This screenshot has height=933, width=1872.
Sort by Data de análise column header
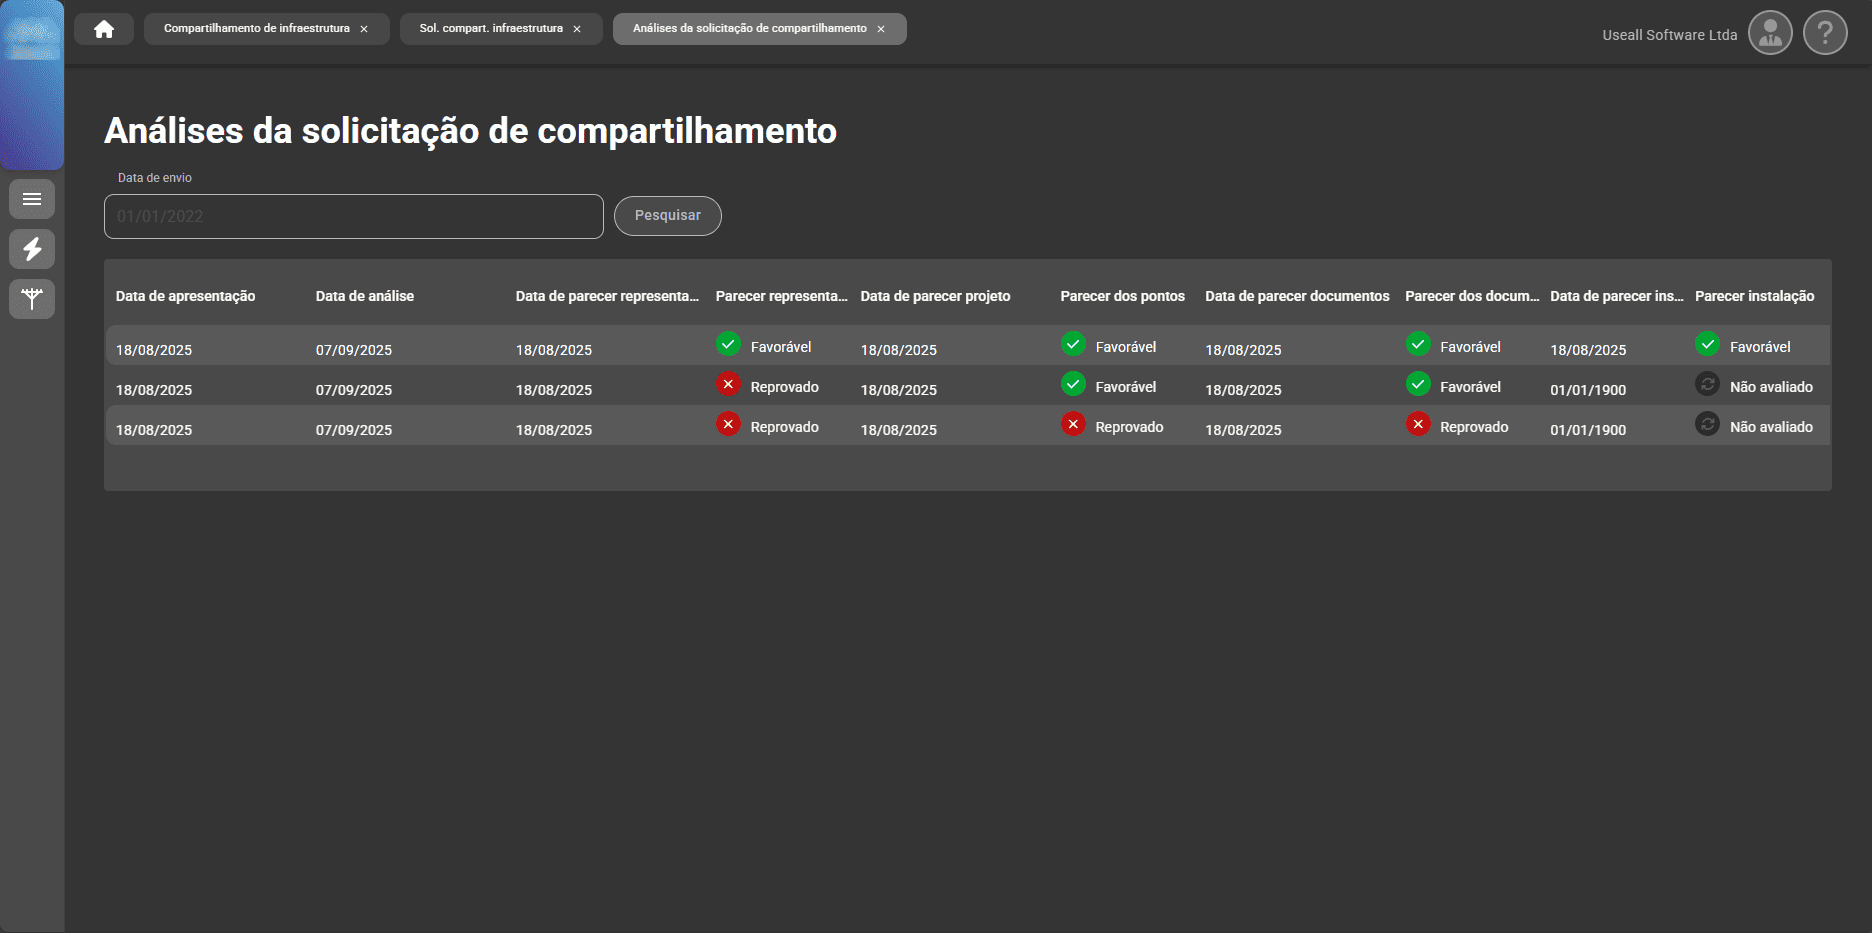coord(364,296)
